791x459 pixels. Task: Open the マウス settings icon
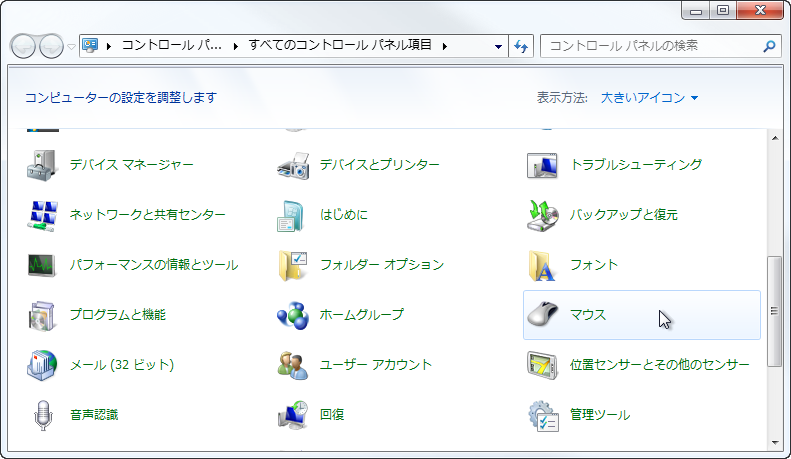pyautogui.click(x=543, y=315)
